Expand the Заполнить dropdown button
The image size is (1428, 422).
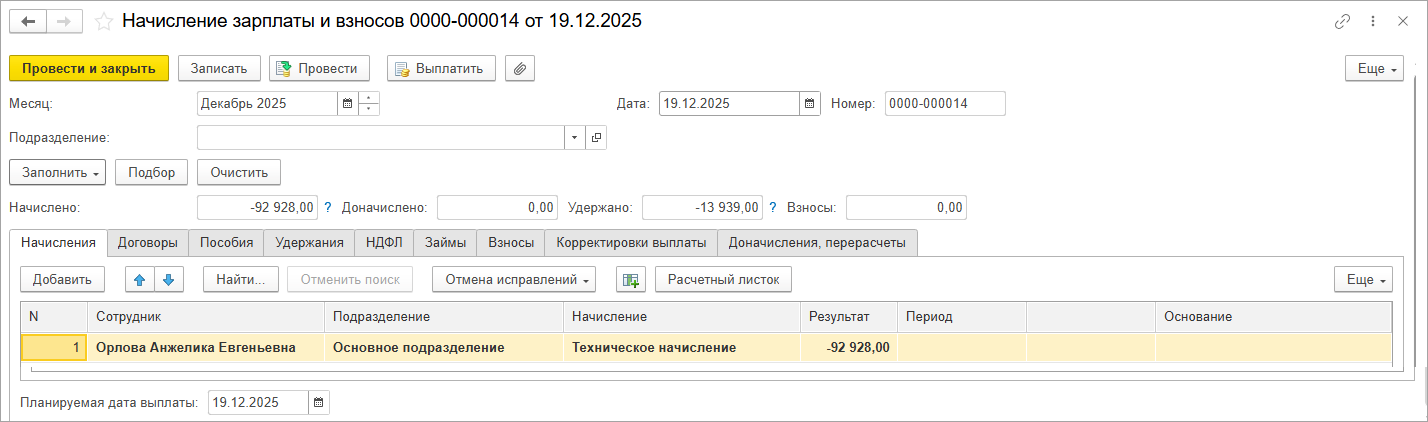56,172
